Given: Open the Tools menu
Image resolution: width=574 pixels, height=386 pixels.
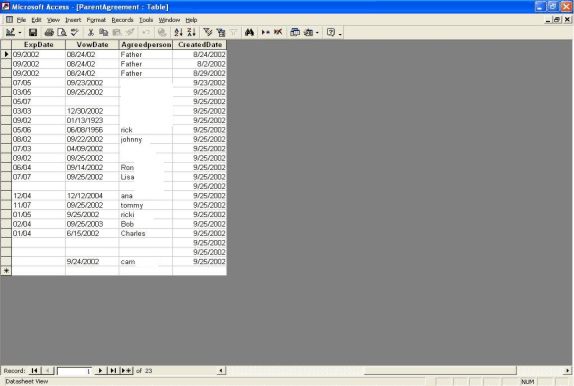Looking at the screenshot, I should click(x=146, y=20).
